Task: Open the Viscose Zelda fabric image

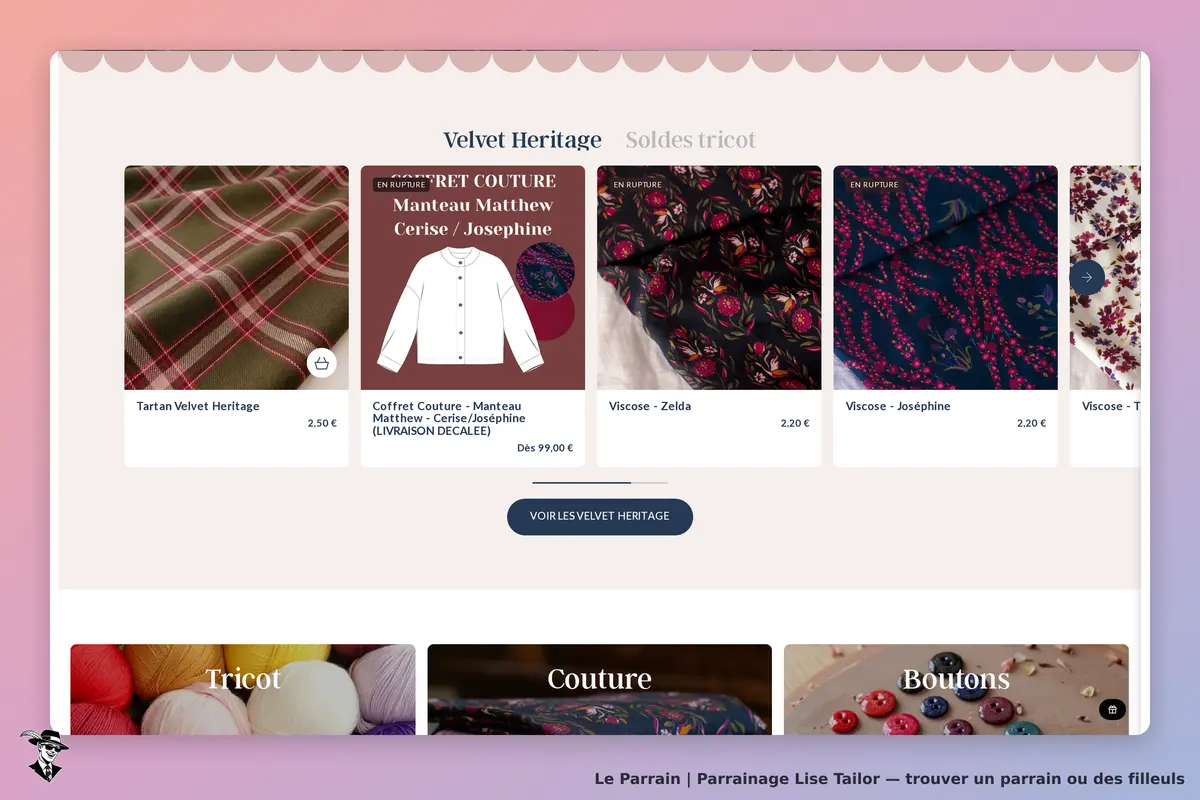Action: [709, 278]
